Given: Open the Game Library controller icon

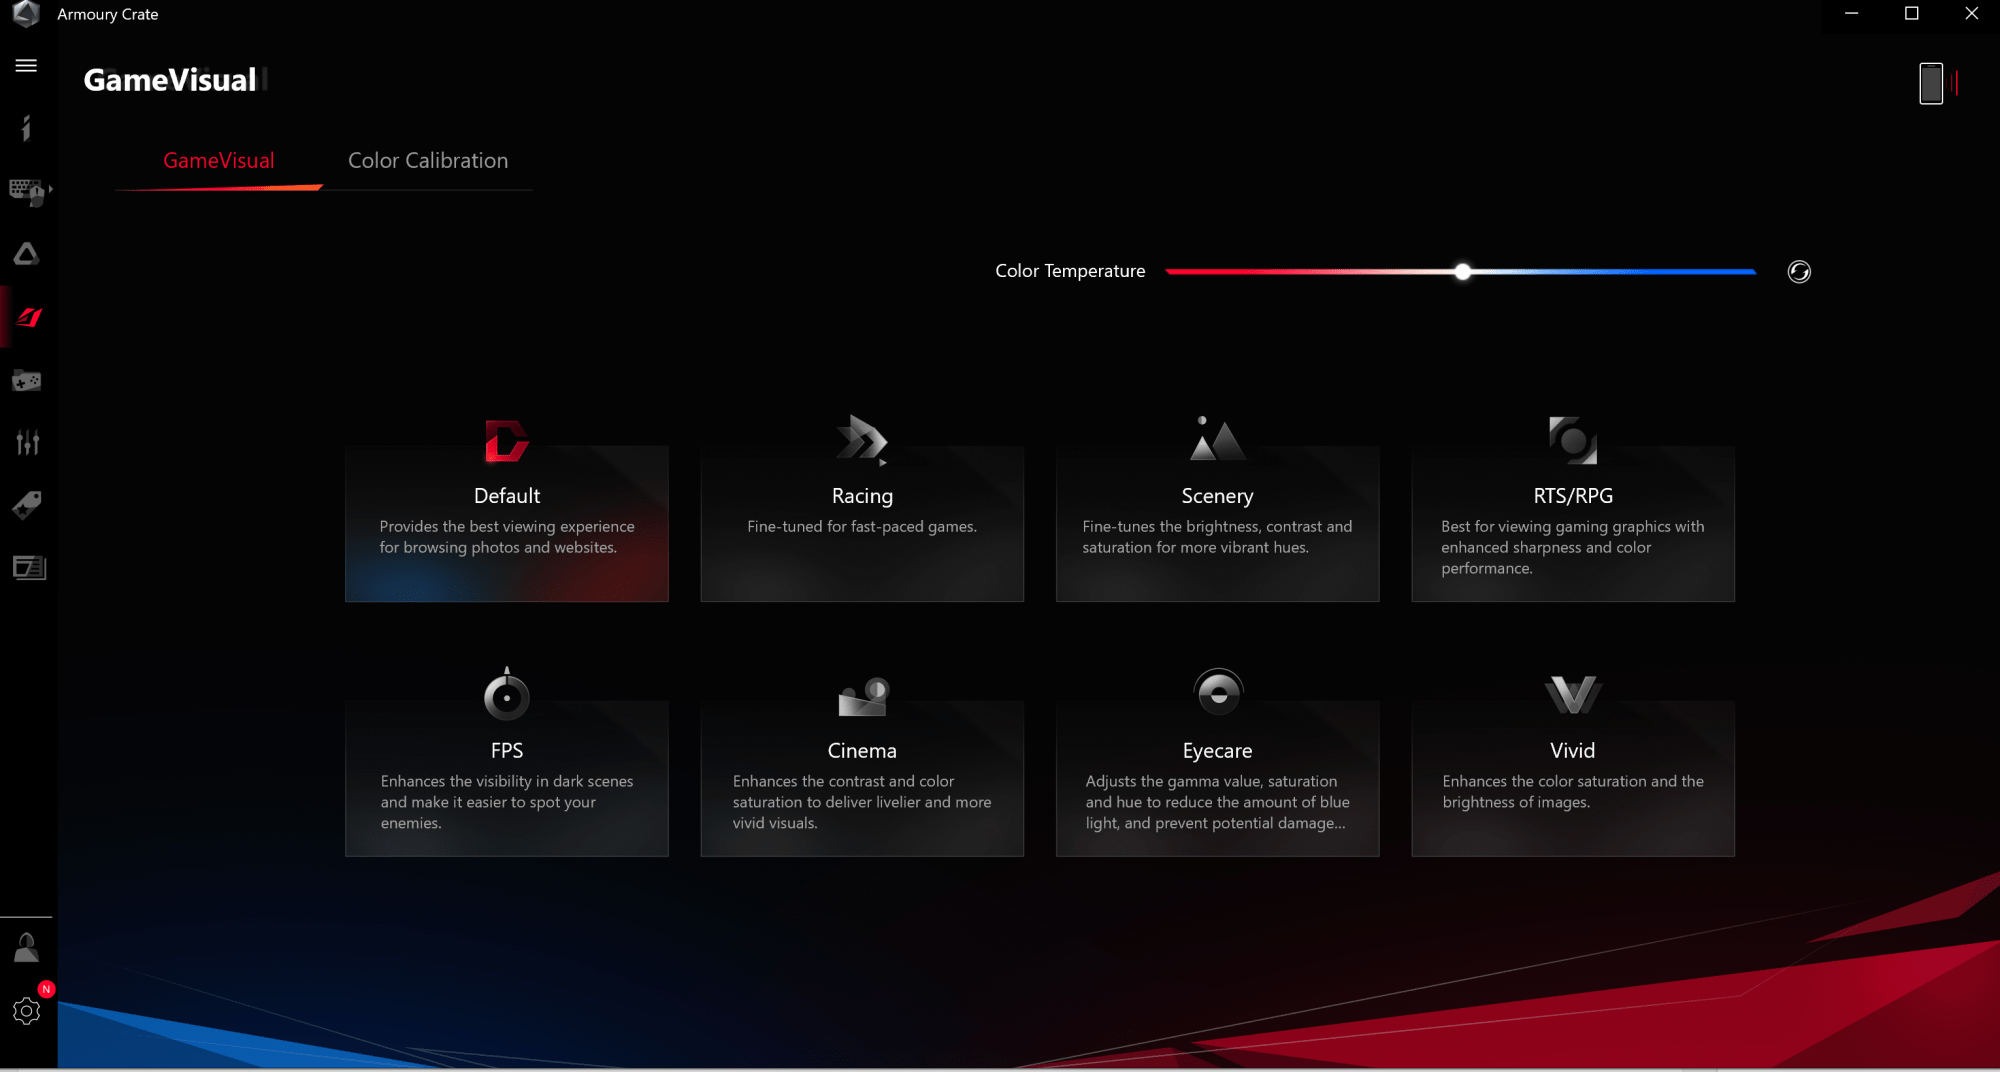Looking at the screenshot, I should point(26,381).
